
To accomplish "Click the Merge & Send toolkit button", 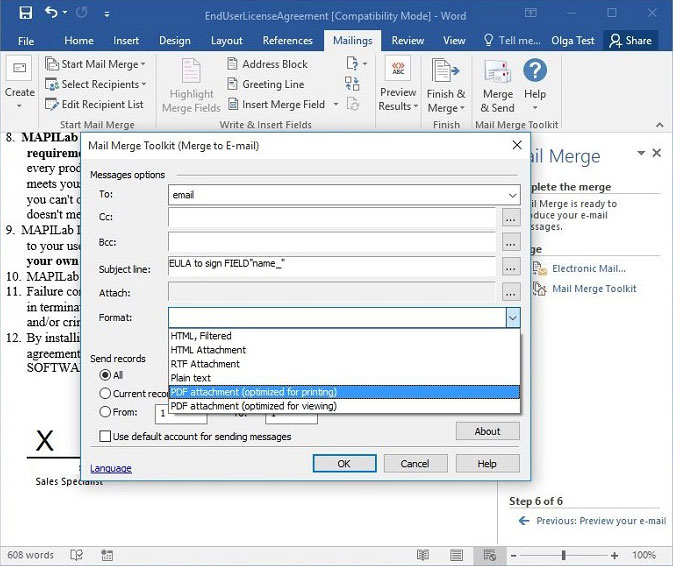I will coord(497,86).
